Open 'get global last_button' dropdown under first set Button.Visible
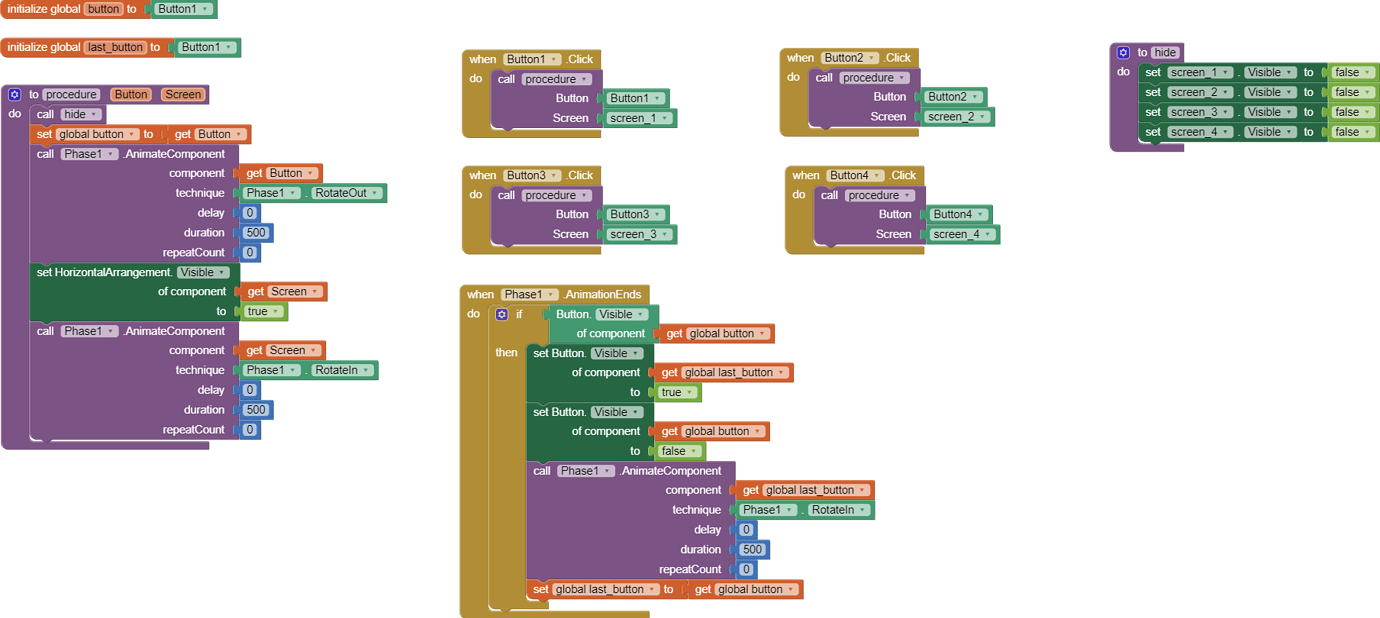Viewport: 1380px width, 618px height. coord(735,373)
